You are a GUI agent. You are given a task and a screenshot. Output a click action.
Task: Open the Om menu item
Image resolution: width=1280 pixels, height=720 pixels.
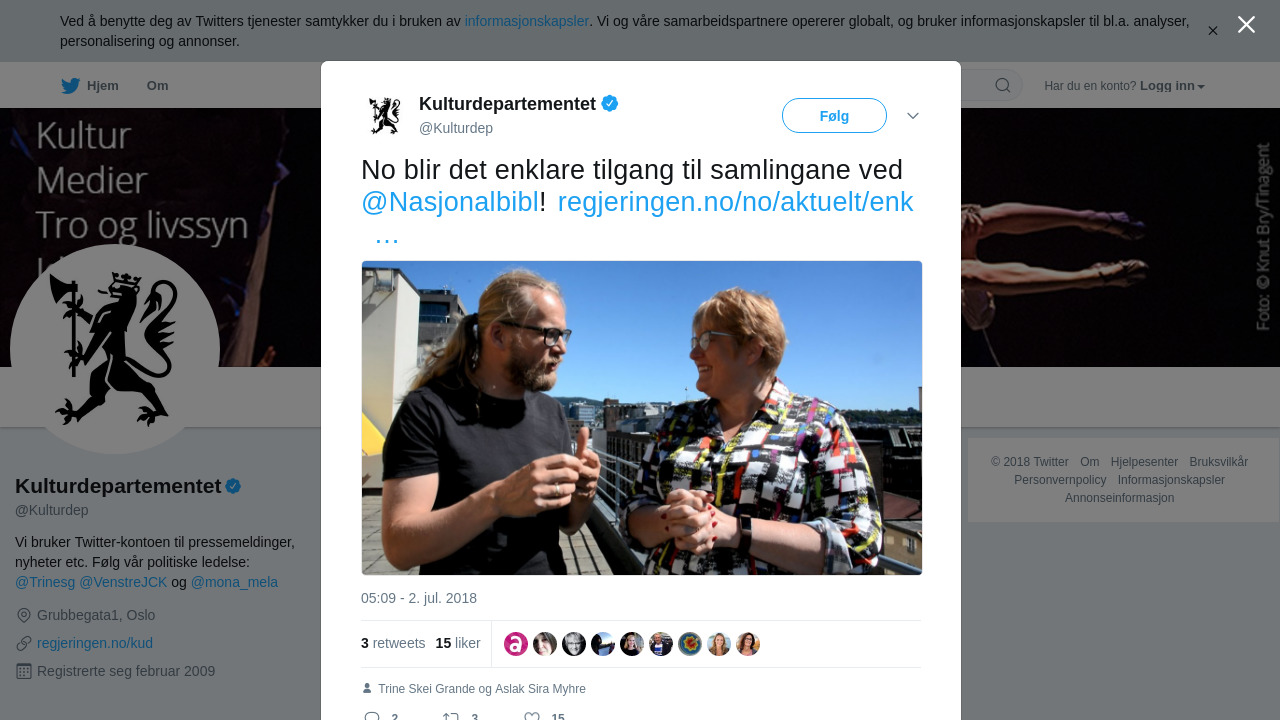(158, 86)
